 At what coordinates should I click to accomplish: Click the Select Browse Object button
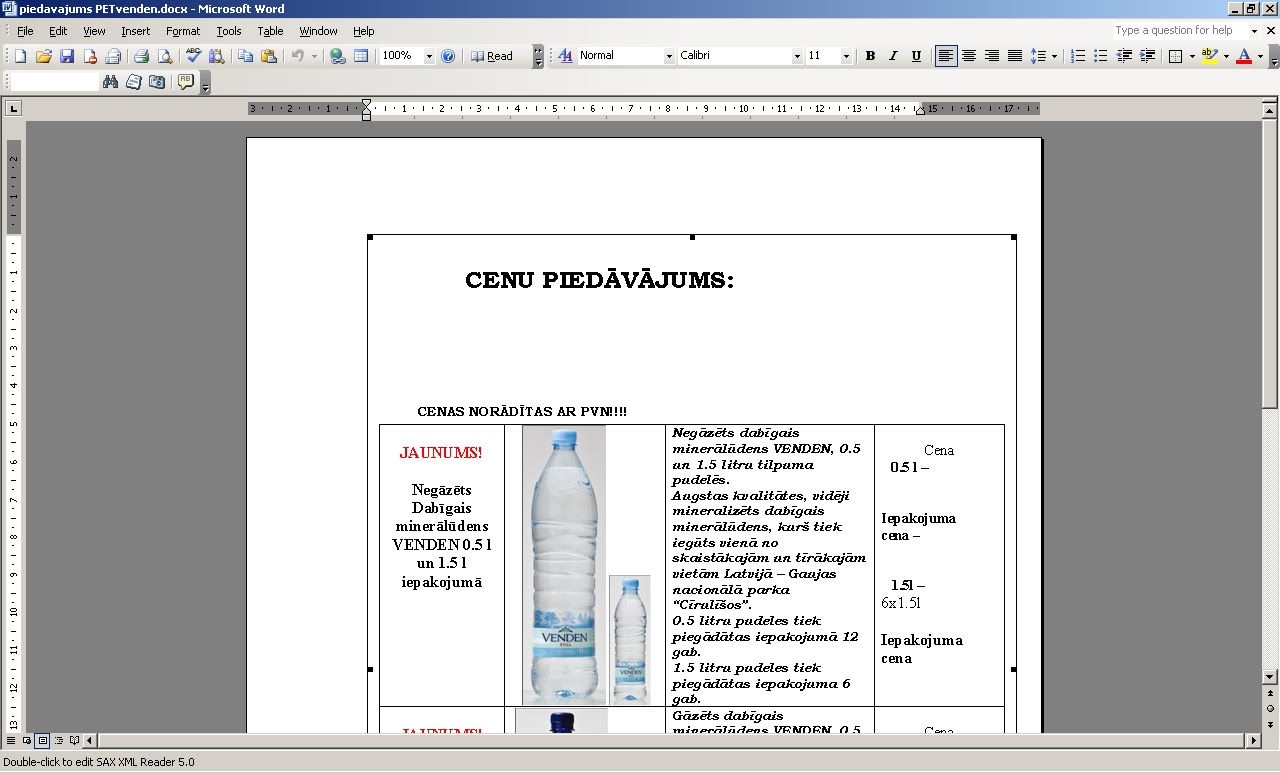pos(1270,708)
